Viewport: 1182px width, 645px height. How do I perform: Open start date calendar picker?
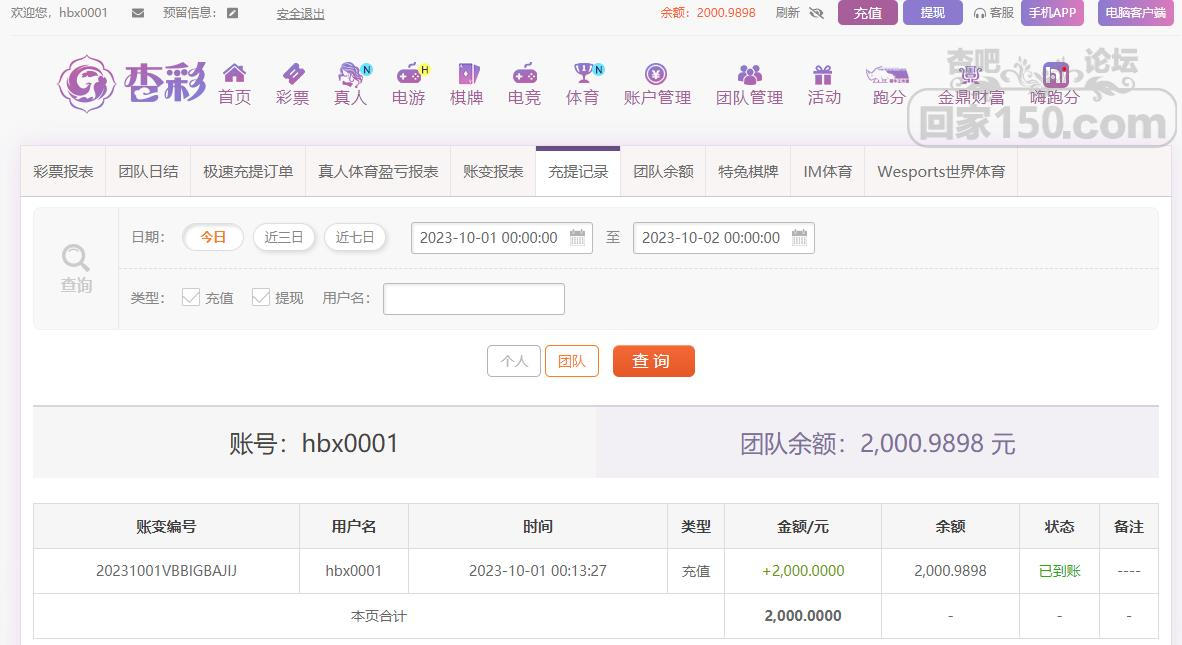pos(577,238)
